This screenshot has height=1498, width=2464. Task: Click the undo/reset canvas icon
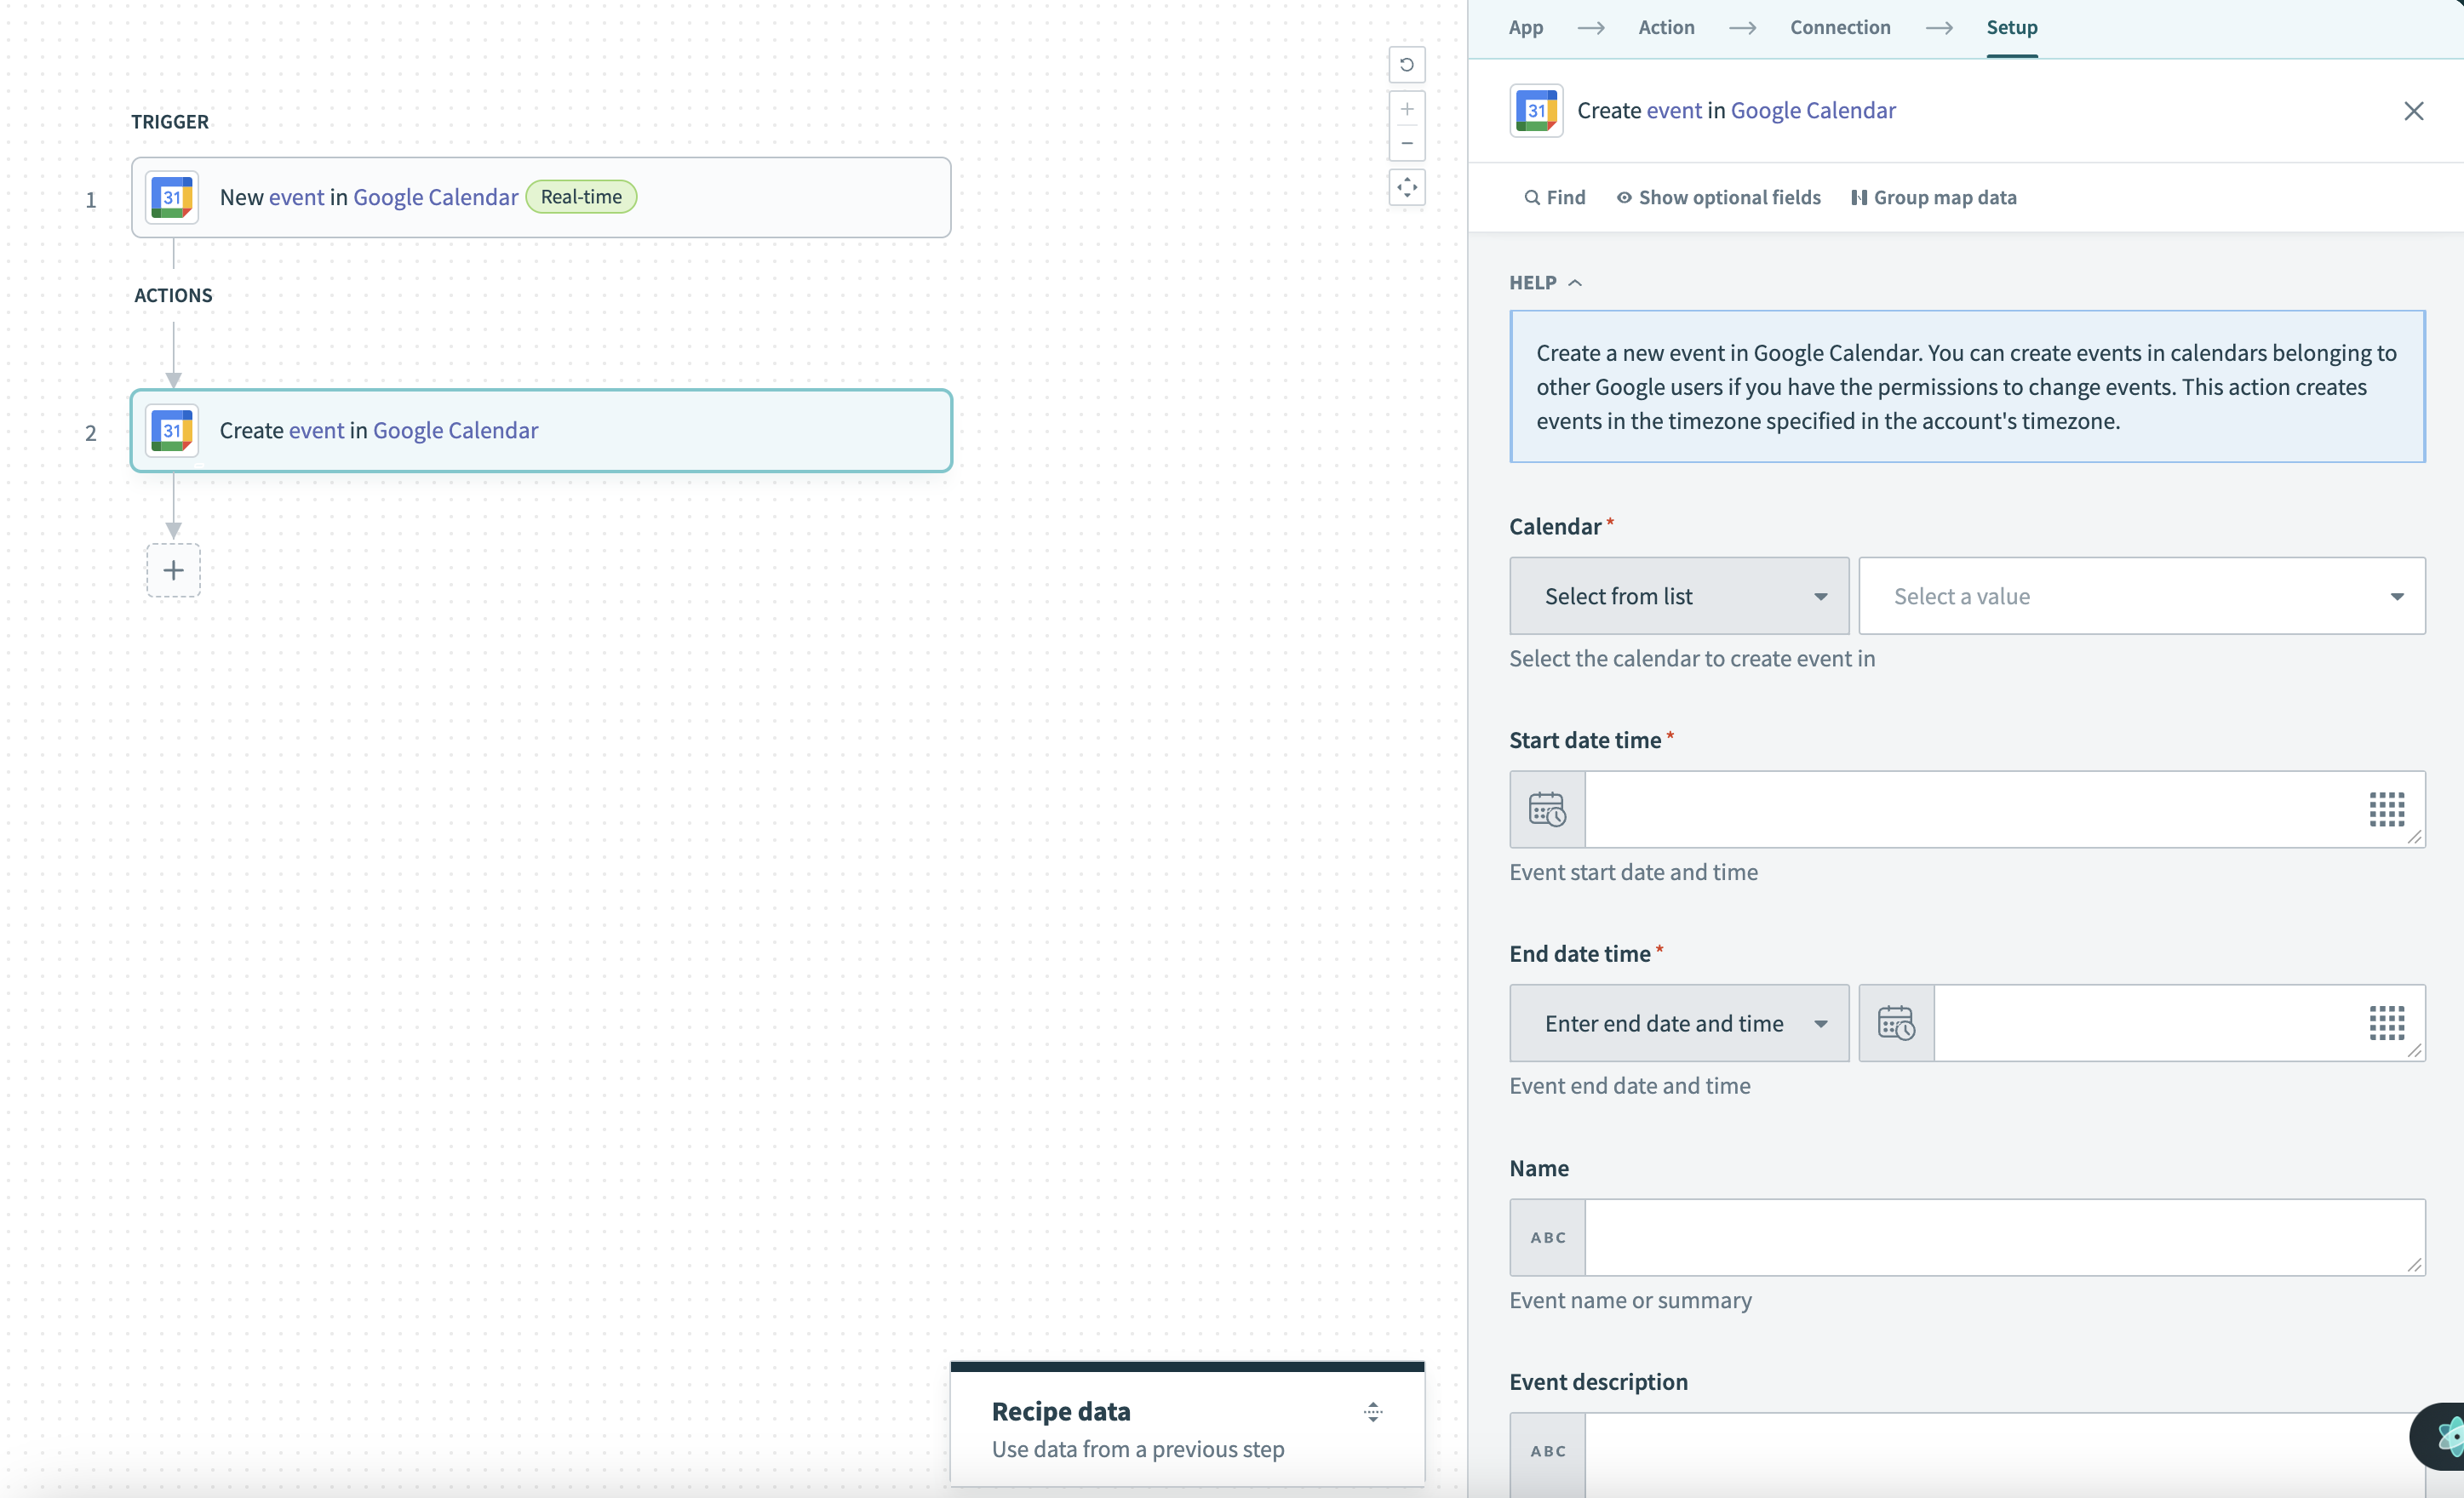pos(1406,65)
